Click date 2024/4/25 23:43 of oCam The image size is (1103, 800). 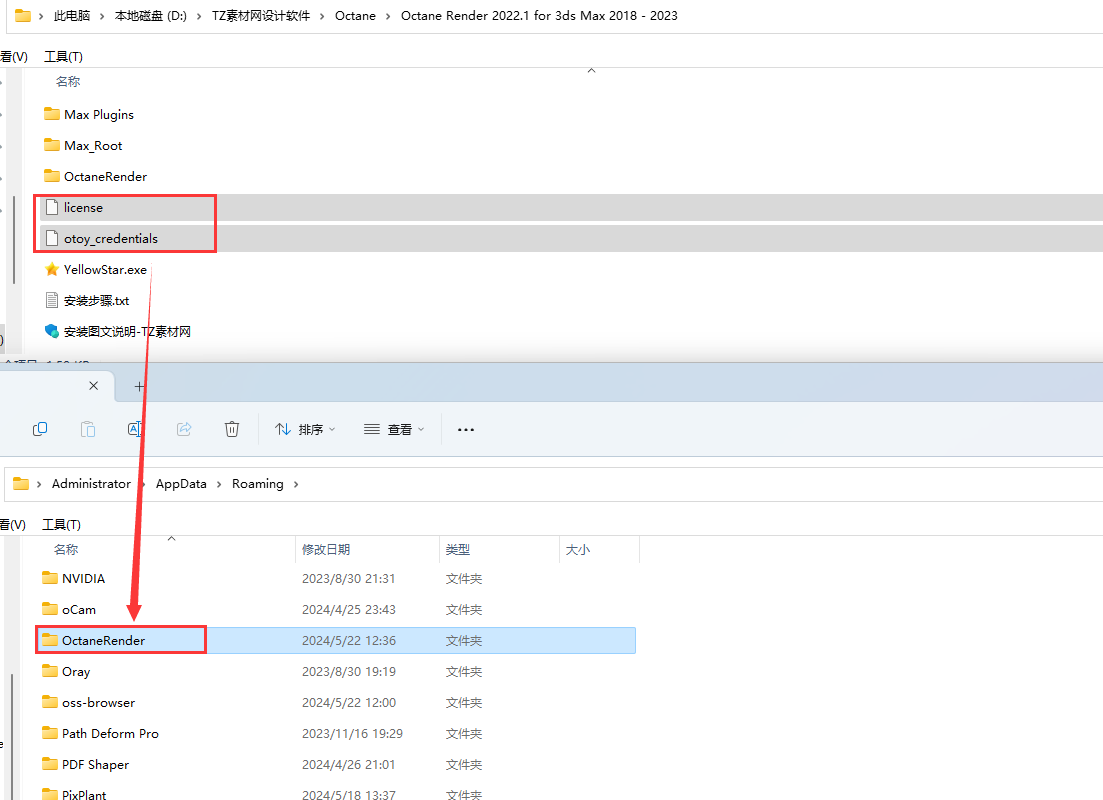(x=349, y=609)
